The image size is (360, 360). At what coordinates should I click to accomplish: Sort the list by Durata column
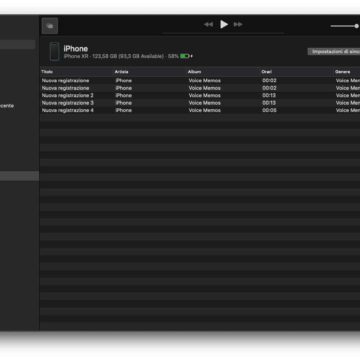pyautogui.click(x=267, y=72)
